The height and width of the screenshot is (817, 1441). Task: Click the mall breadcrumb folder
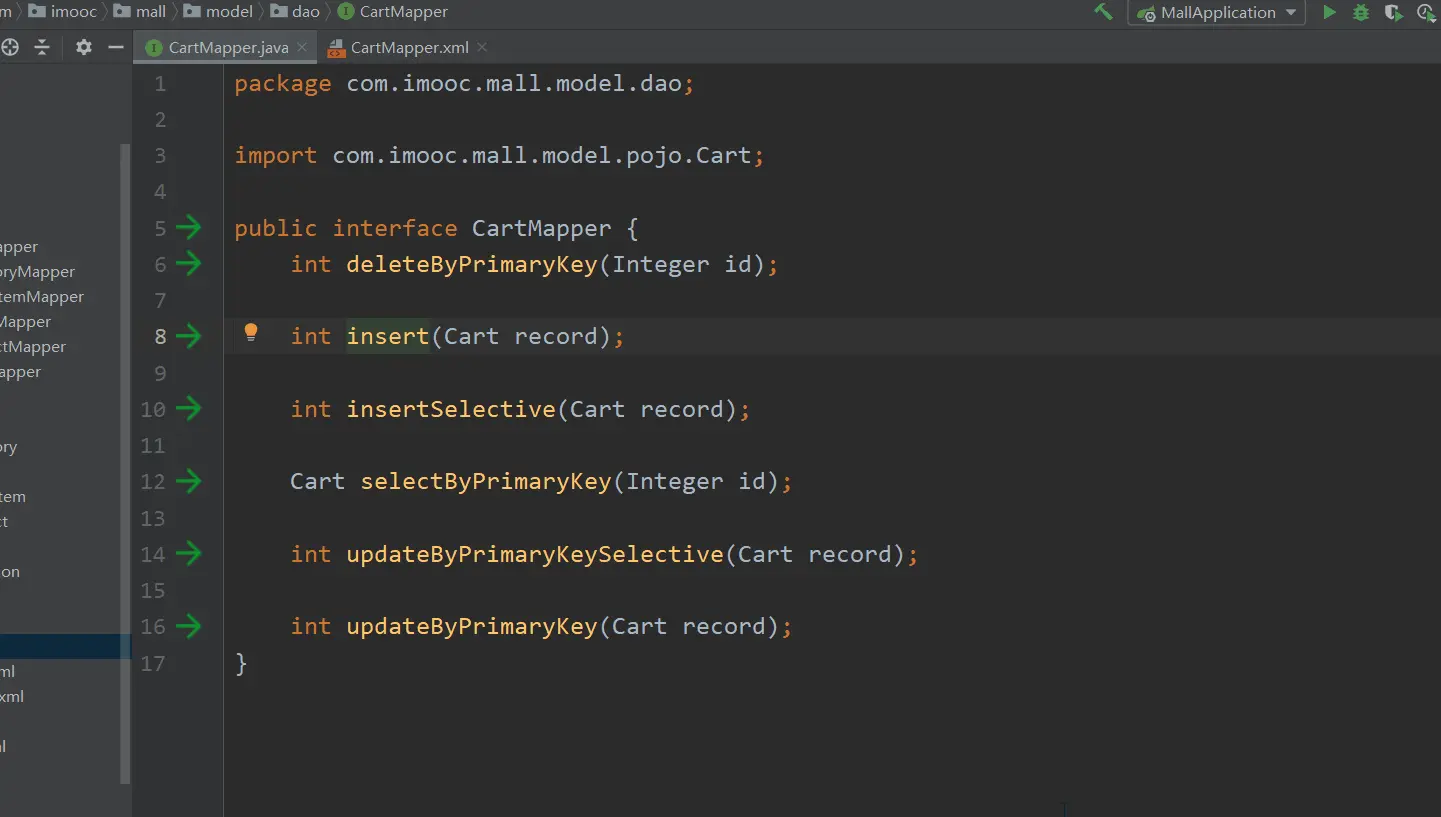pyautogui.click(x=140, y=12)
